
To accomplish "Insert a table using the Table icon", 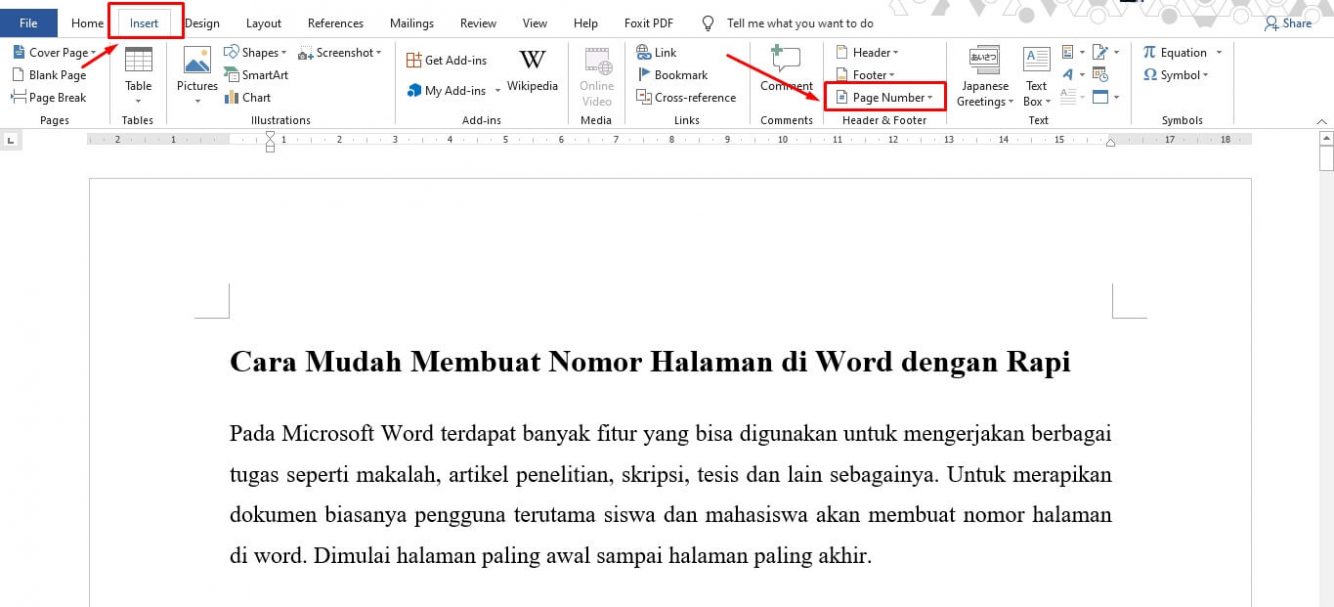I will pos(138,62).
